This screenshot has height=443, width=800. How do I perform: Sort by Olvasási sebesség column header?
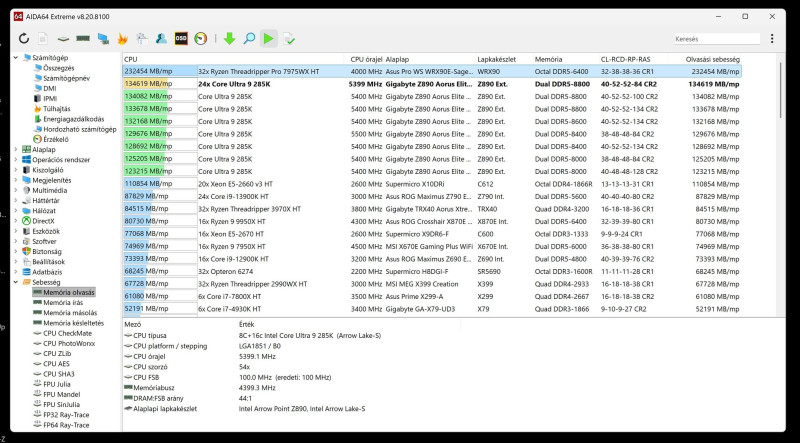[x=713, y=59]
